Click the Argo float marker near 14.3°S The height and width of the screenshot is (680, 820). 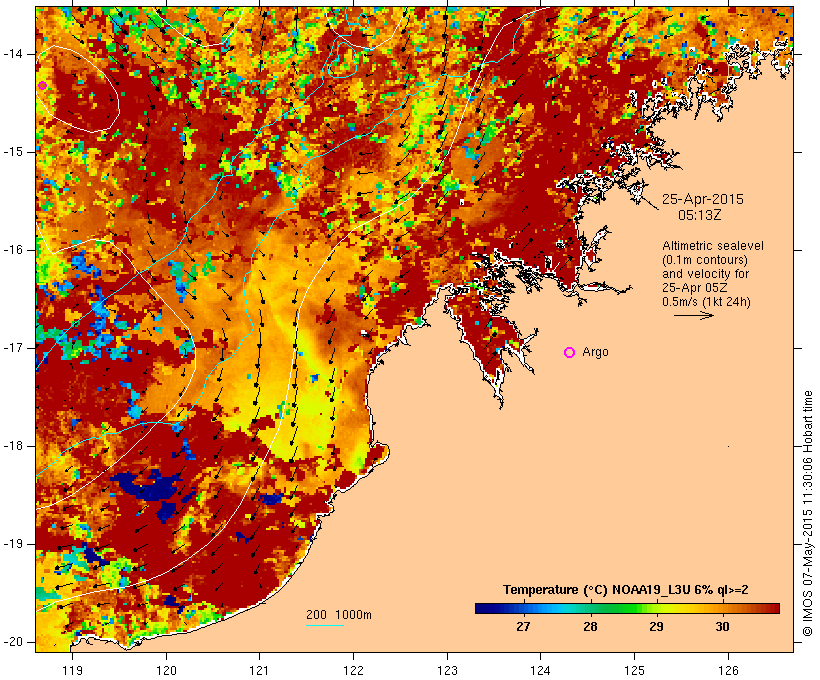point(42,86)
